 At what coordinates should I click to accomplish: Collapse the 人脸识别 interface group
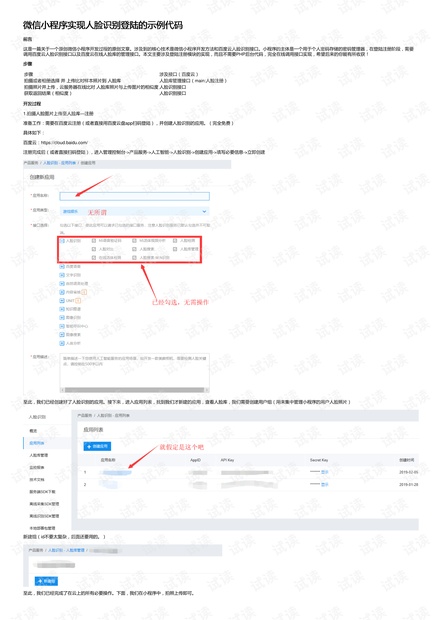[62, 241]
